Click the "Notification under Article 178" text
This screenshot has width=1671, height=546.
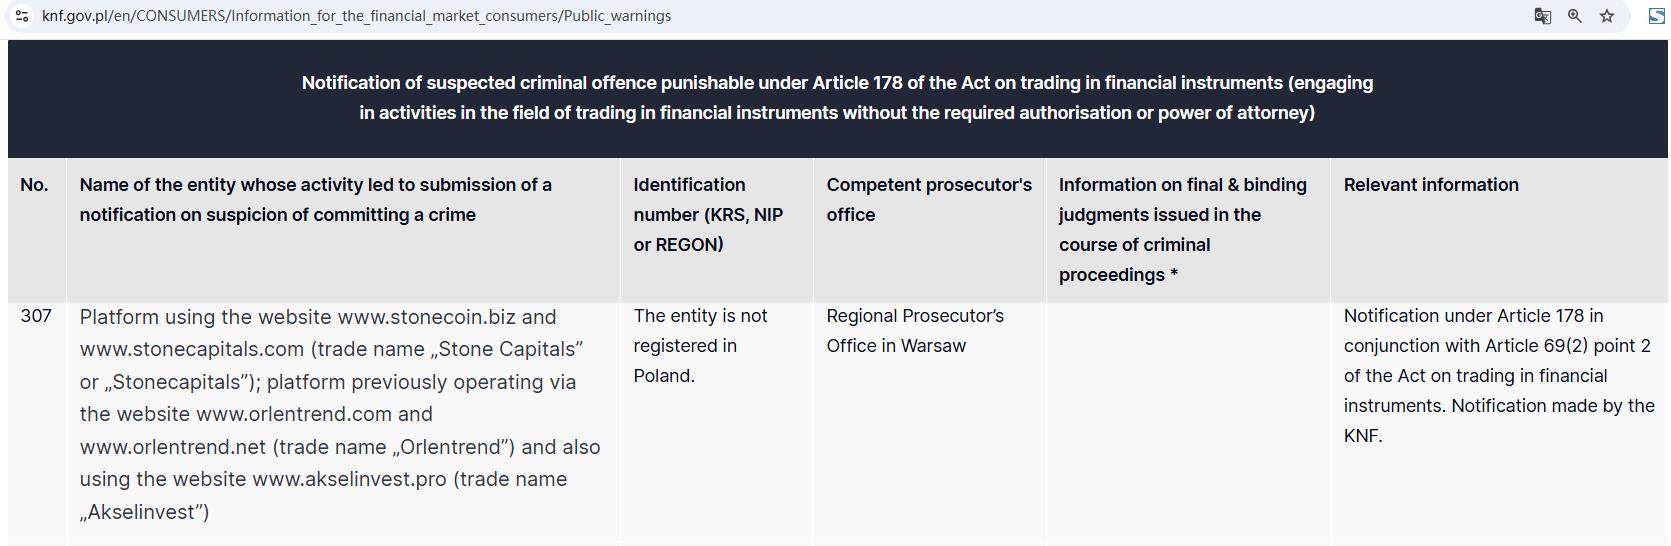(x=1472, y=316)
